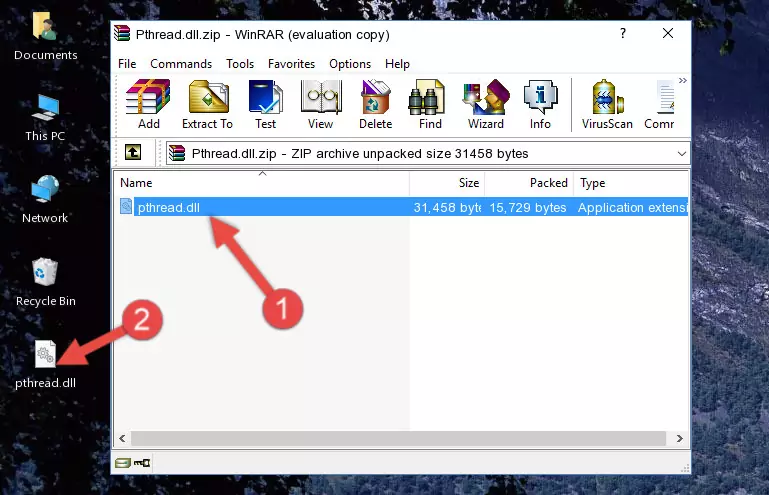Click the key password icon in status bar

[x=142, y=462]
